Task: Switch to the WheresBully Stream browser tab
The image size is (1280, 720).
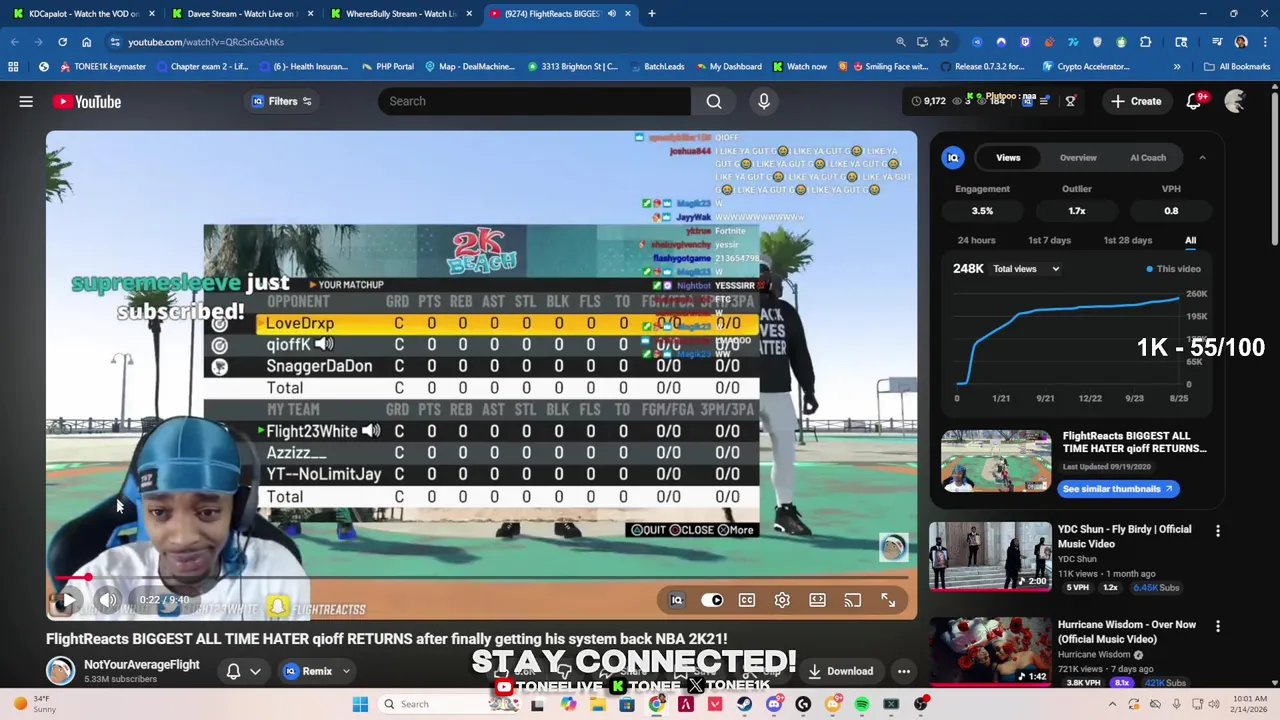Action: (400, 14)
